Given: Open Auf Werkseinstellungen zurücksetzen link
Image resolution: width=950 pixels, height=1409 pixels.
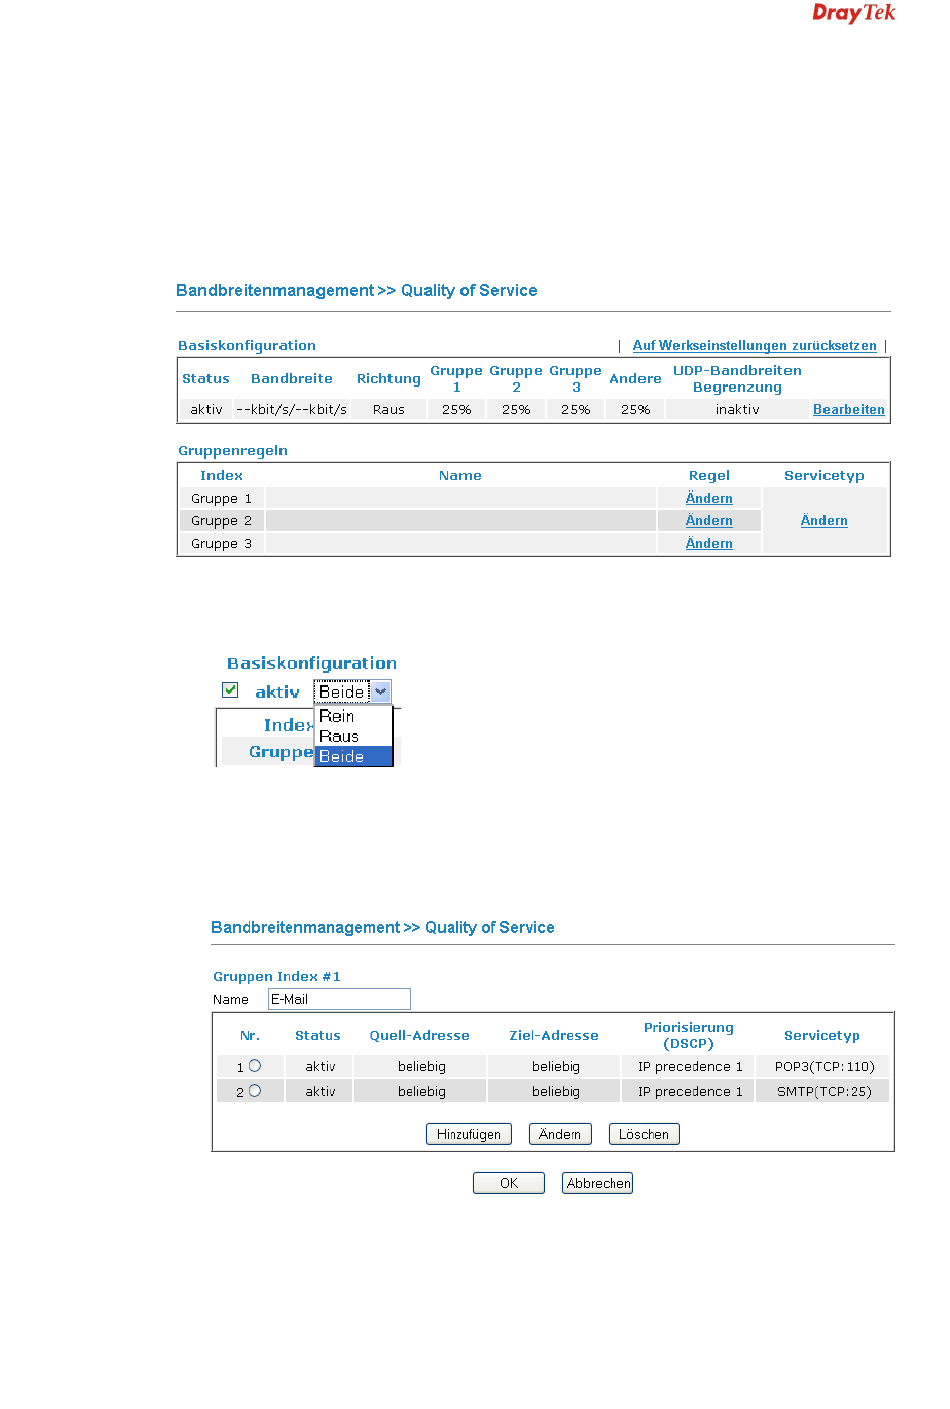Looking at the screenshot, I should click(x=754, y=346).
